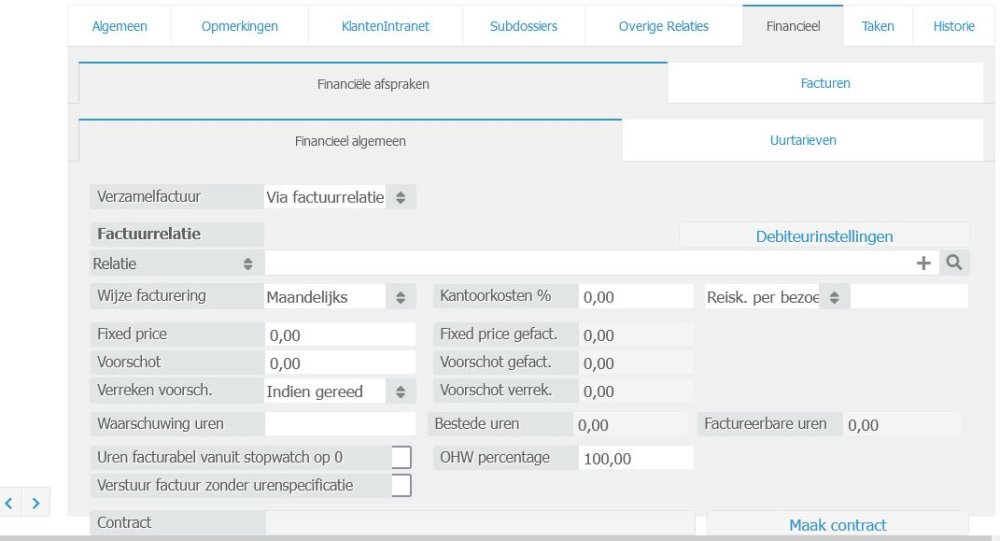Select the Historie tab
This screenshot has width=1000, height=541.
click(953, 26)
